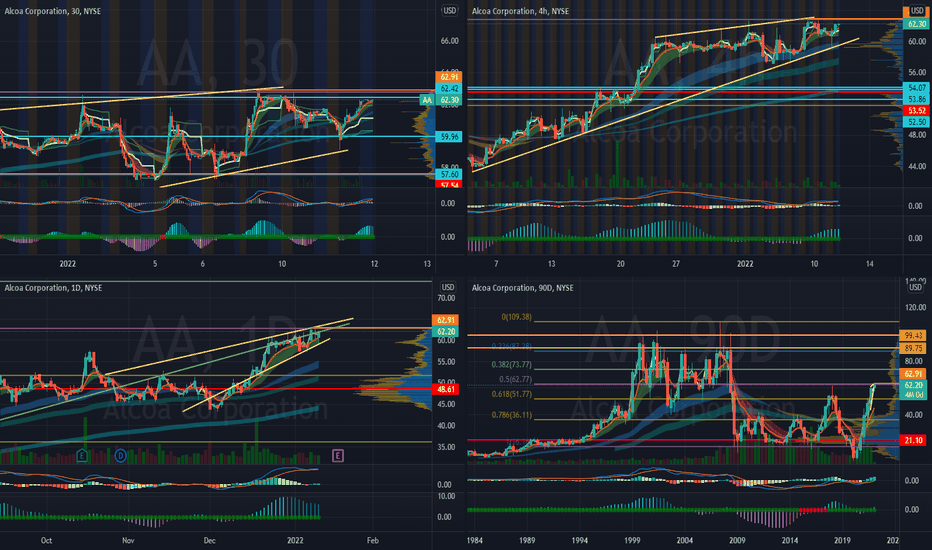Select the 0.618(51.77) Fibonacci level label
This screenshot has height=550, width=932.
(x=511, y=394)
